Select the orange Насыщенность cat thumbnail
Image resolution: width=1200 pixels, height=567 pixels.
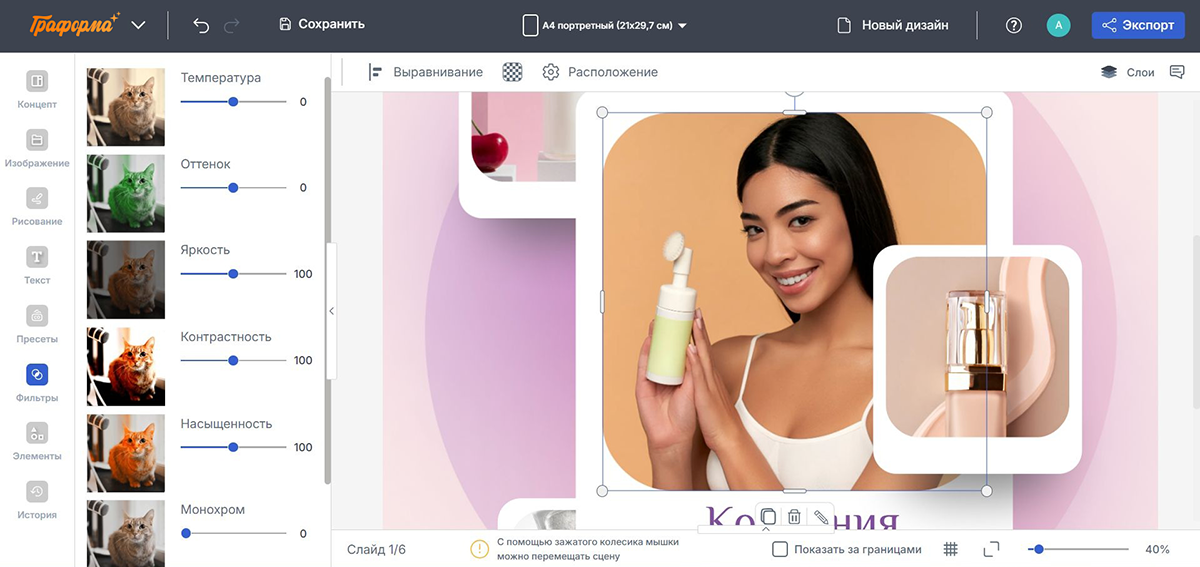click(x=126, y=453)
